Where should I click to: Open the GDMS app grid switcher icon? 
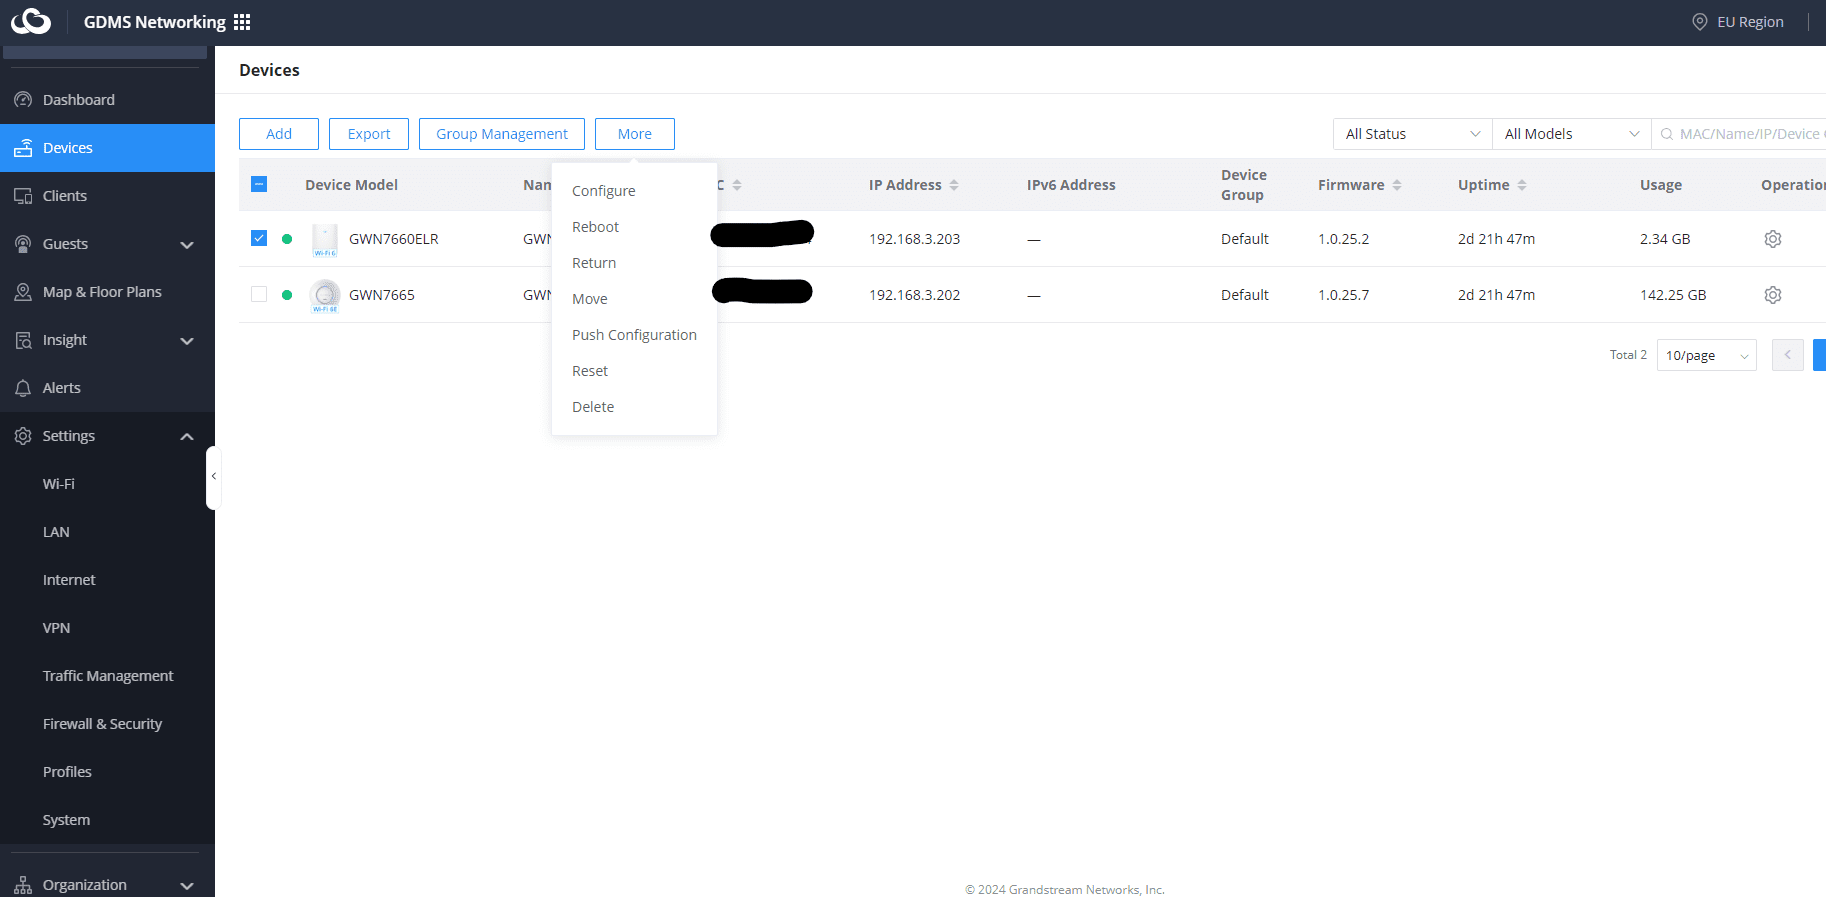tap(242, 22)
